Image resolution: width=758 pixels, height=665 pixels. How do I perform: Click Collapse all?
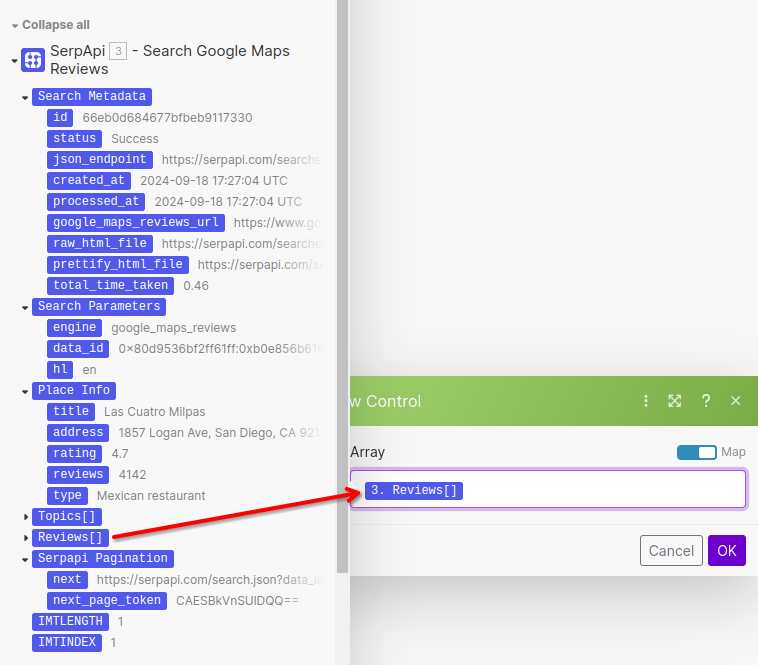pyautogui.click(x=56, y=25)
